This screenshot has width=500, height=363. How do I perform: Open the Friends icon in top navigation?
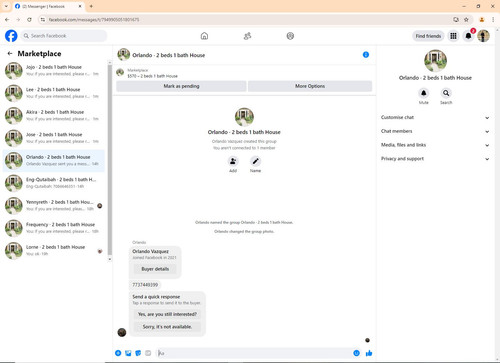[247, 36]
